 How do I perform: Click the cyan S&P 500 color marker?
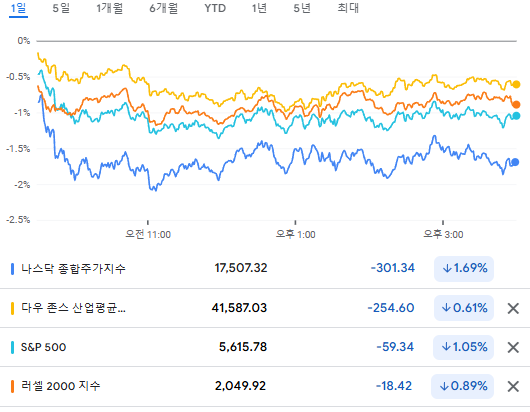[x=13, y=347]
